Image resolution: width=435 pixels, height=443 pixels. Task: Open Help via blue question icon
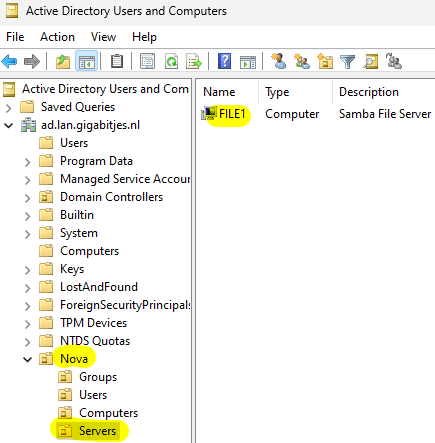click(225, 62)
